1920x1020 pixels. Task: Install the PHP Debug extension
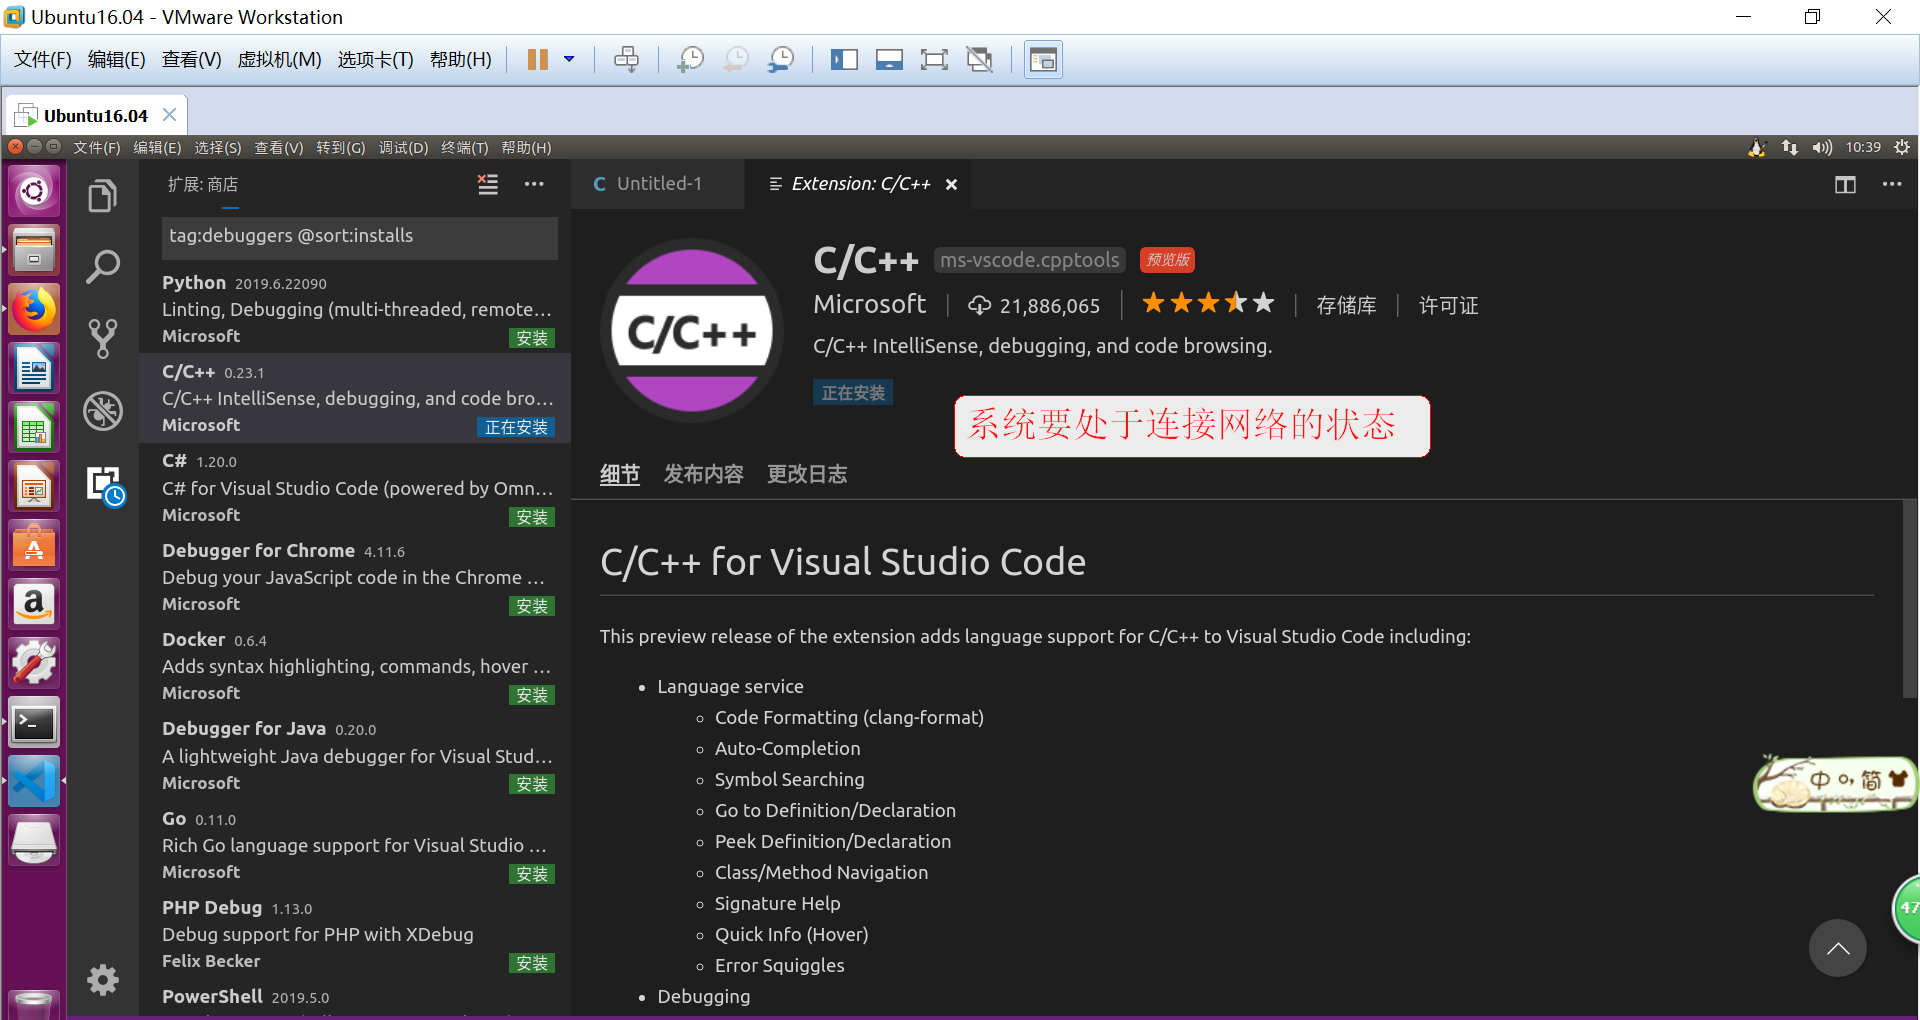pos(532,963)
